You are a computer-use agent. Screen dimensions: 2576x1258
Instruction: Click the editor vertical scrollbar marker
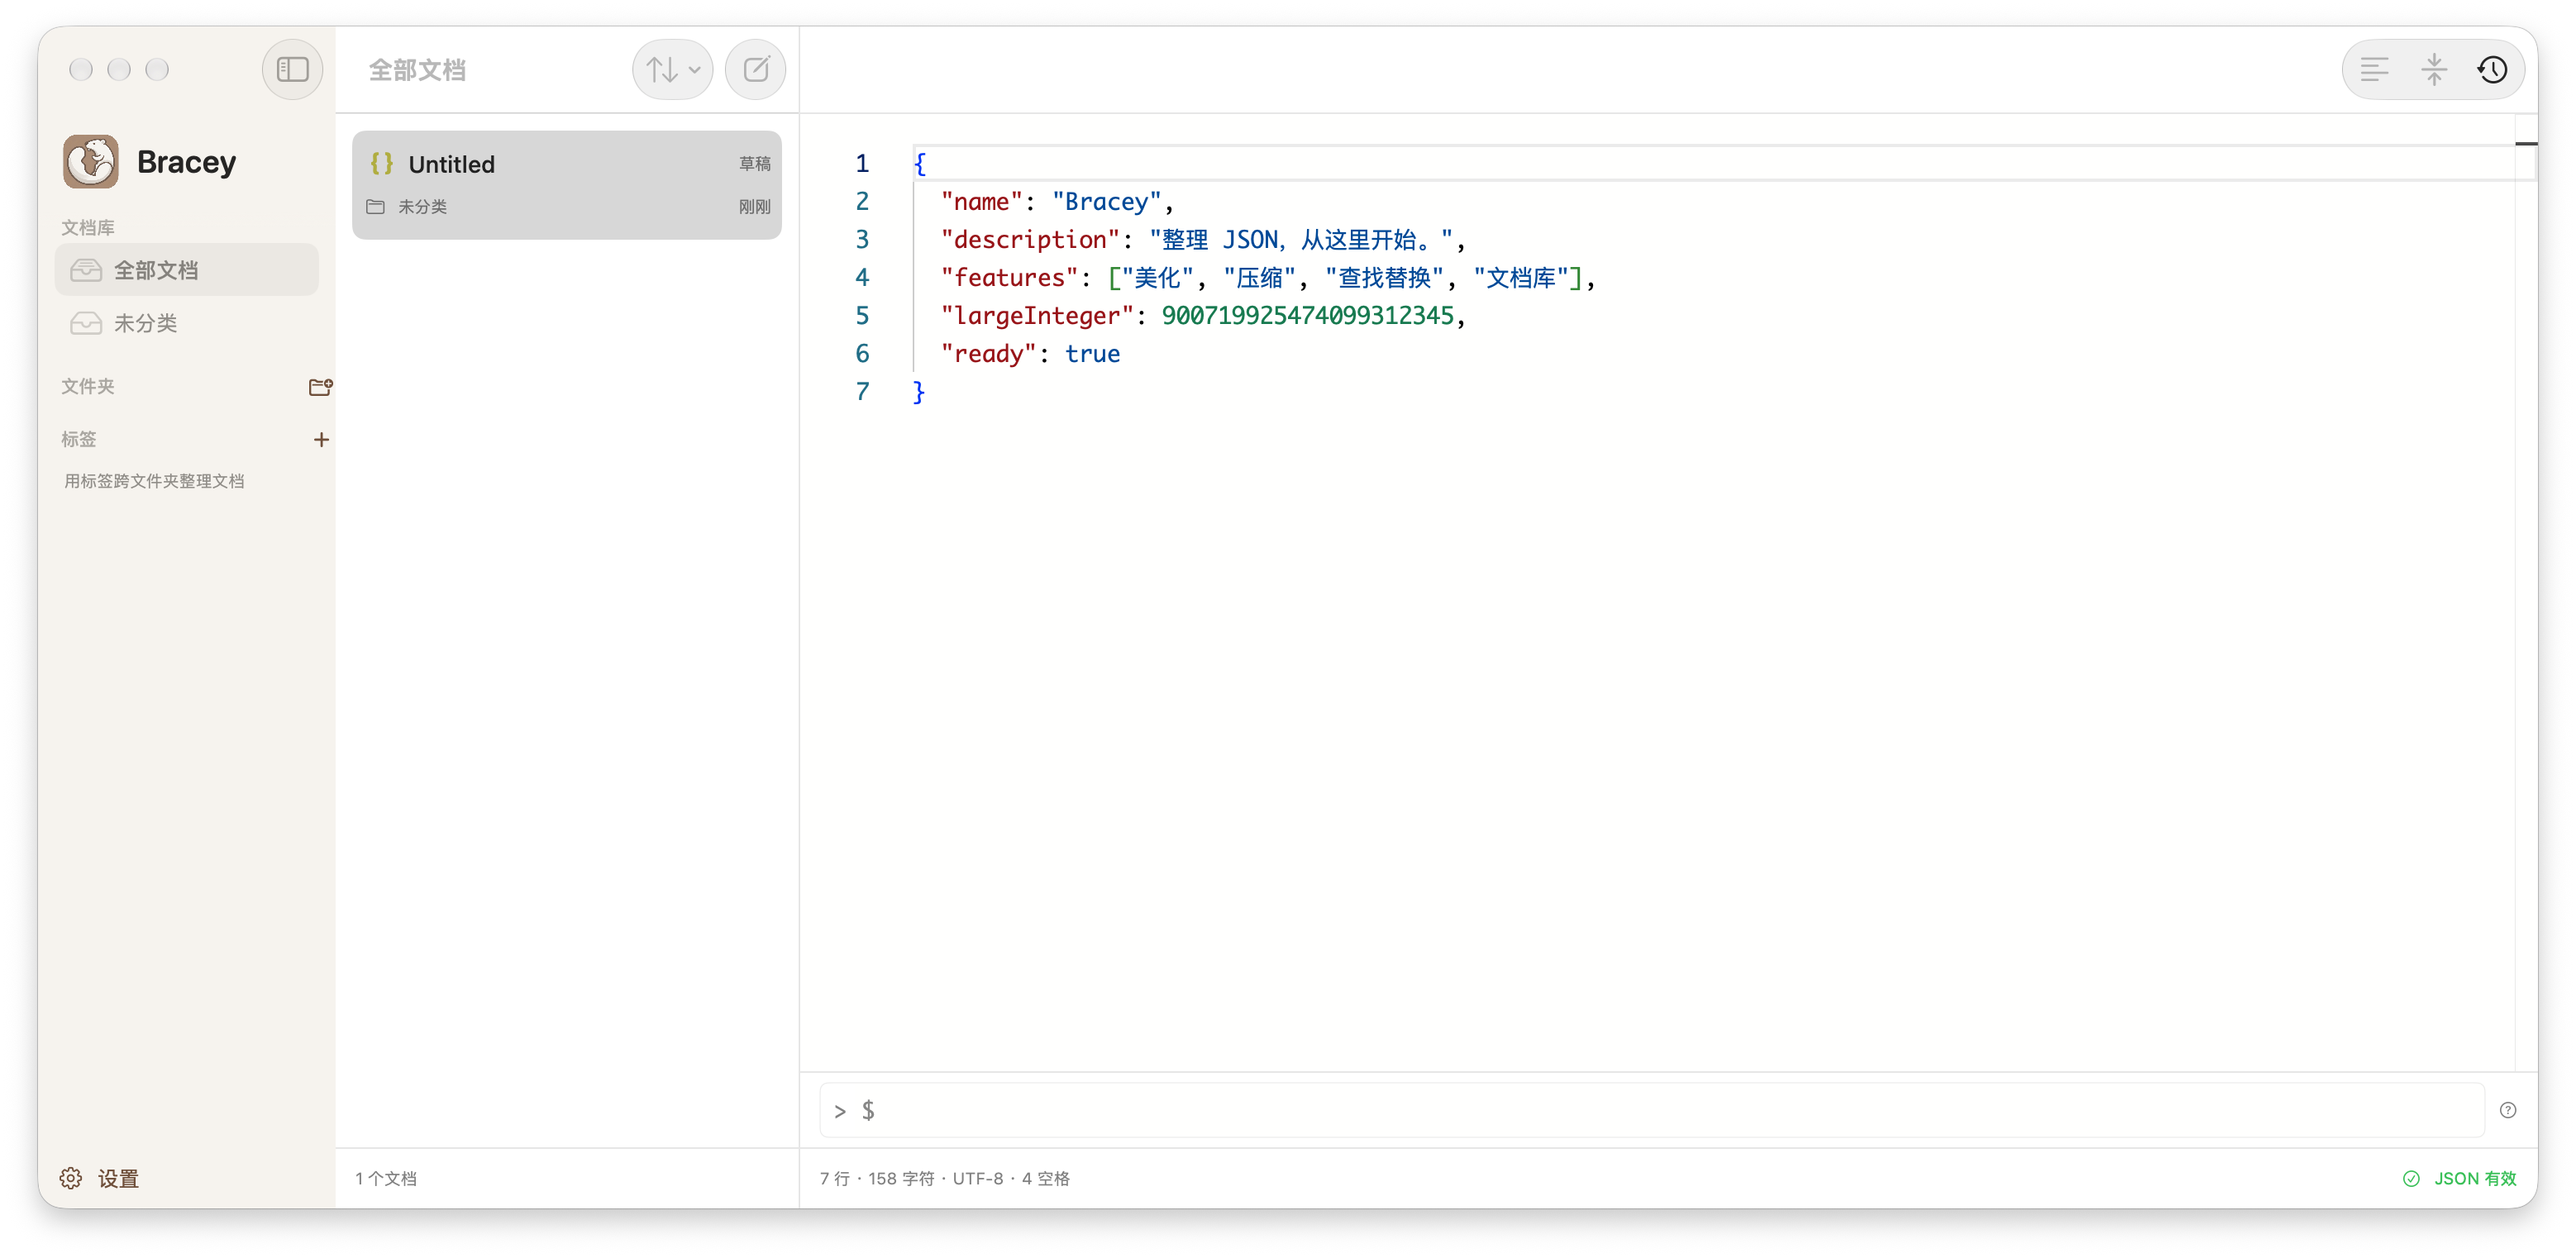click(x=2526, y=144)
